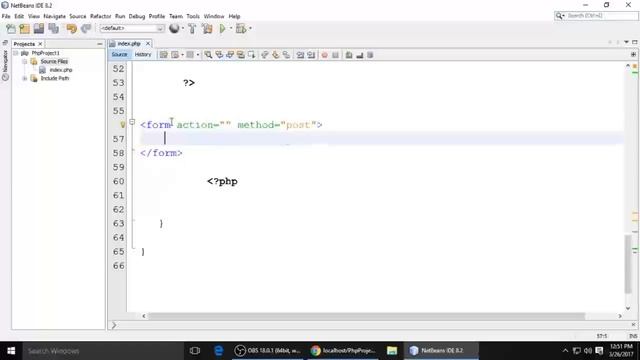Toggle Bookmark on the current line
640x360 pixels.
(286, 55)
